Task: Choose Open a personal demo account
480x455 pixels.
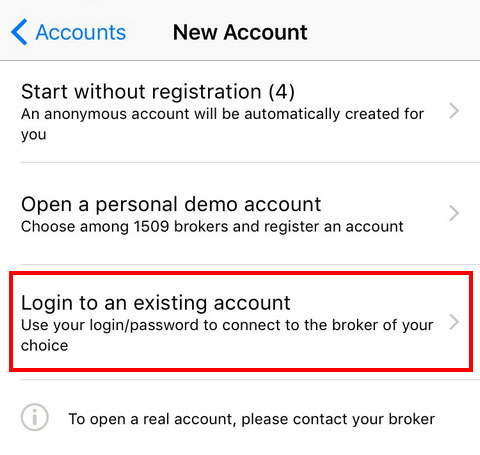Action: [x=240, y=213]
